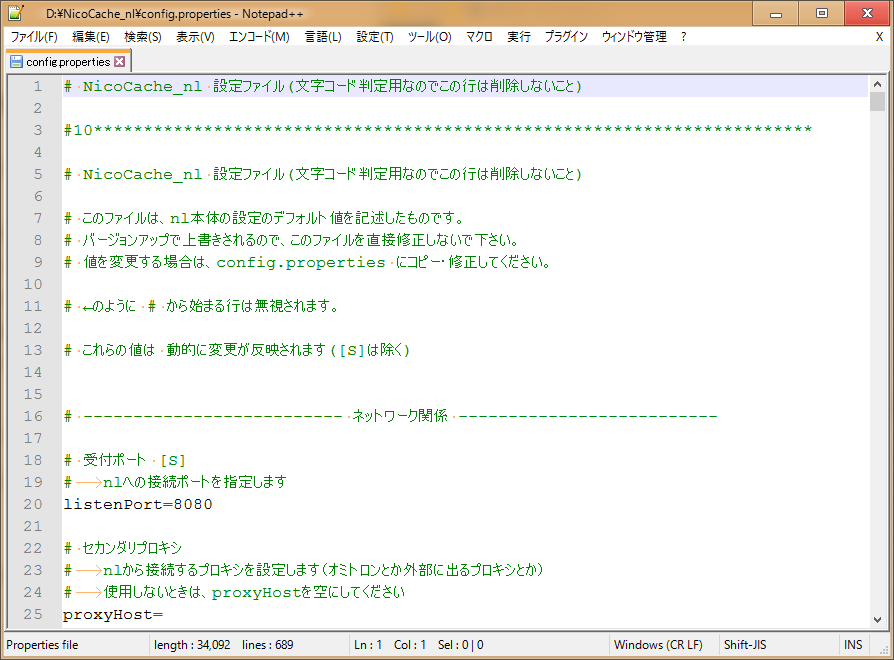
Task: Click the 'proxyHostを空にしてください' comment line
Action: tap(234, 592)
